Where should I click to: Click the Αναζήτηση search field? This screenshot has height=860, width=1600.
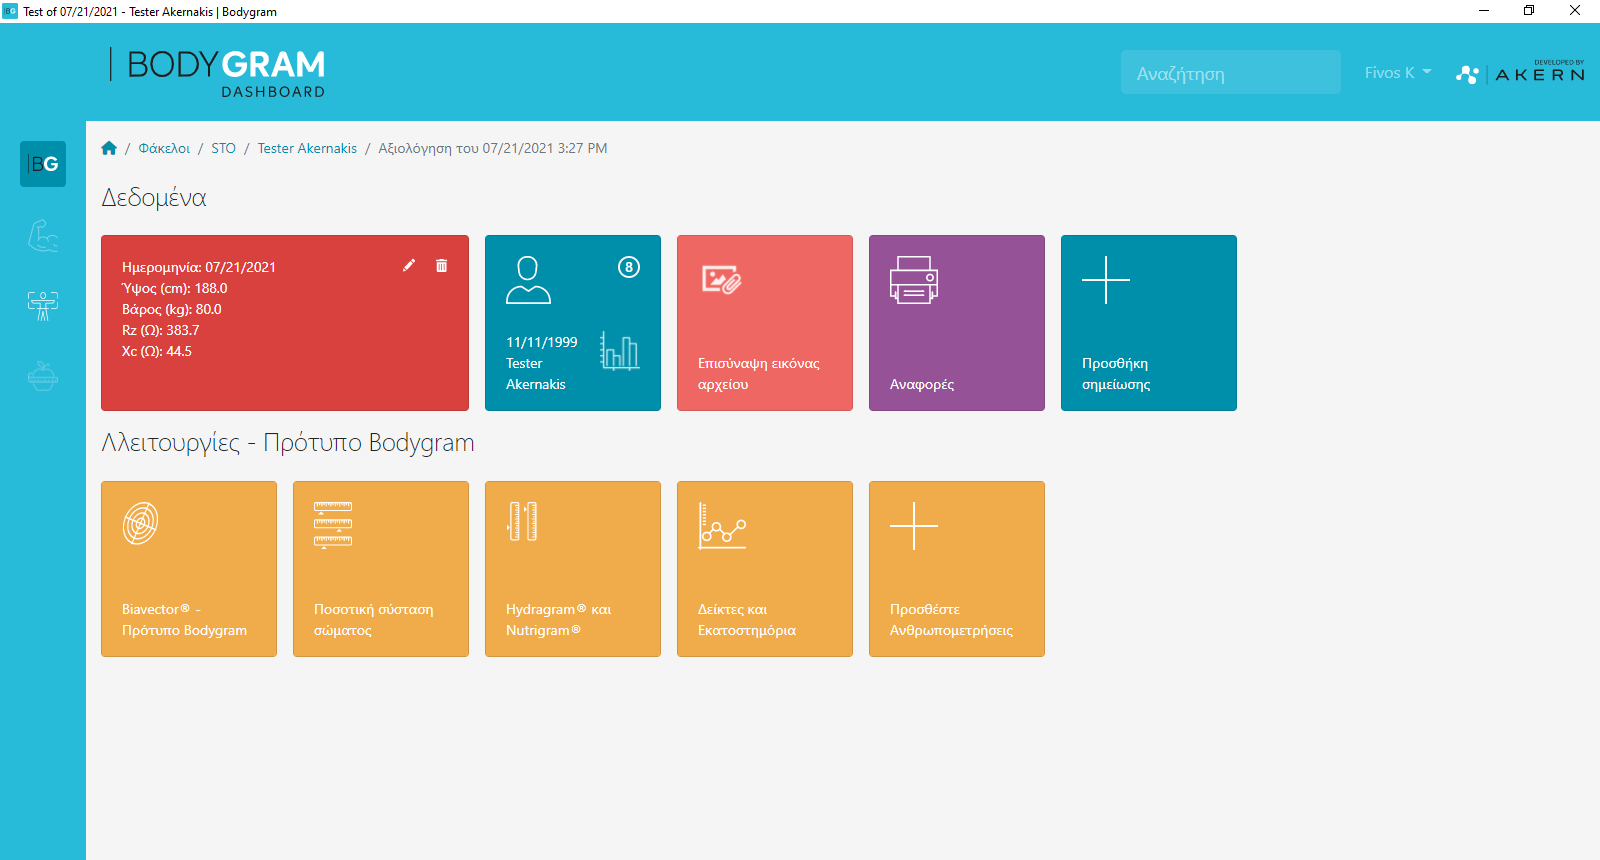tap(1231, 72)
